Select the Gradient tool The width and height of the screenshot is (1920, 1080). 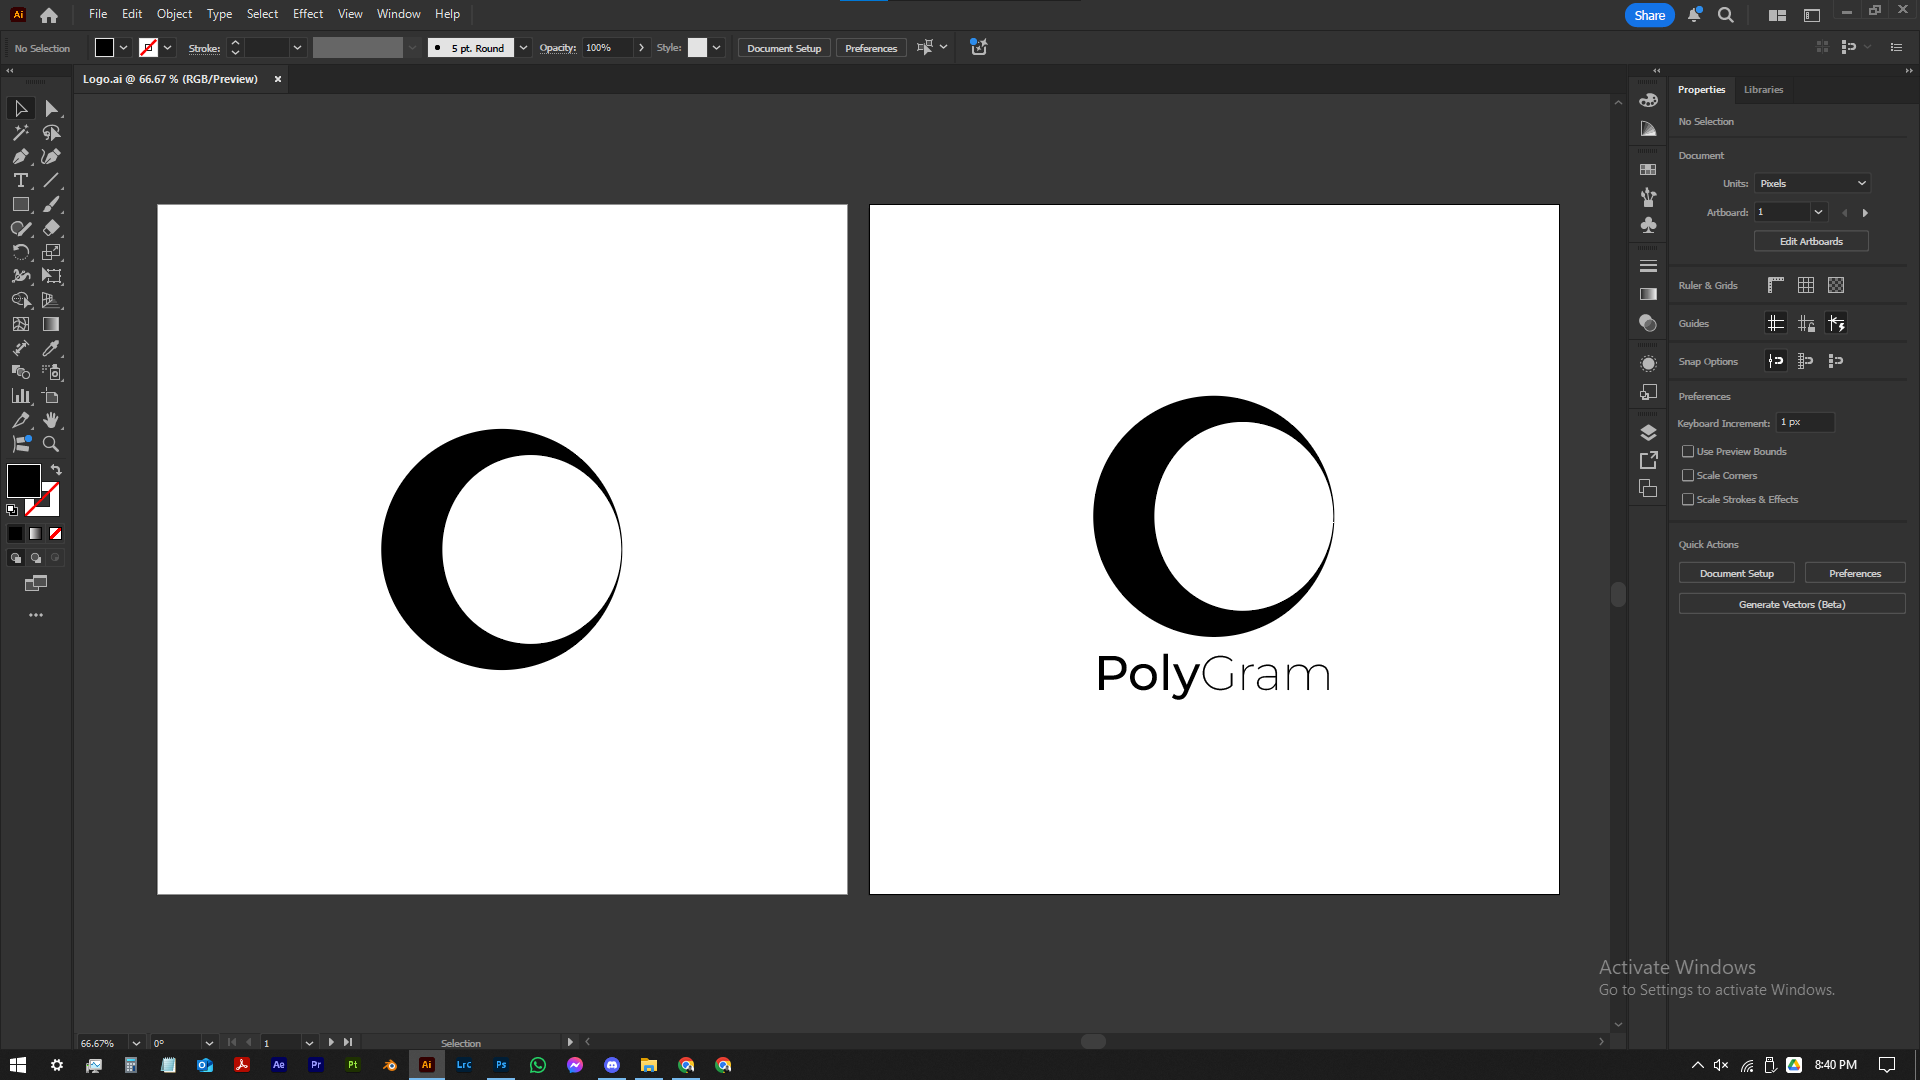tap(52, 324)
